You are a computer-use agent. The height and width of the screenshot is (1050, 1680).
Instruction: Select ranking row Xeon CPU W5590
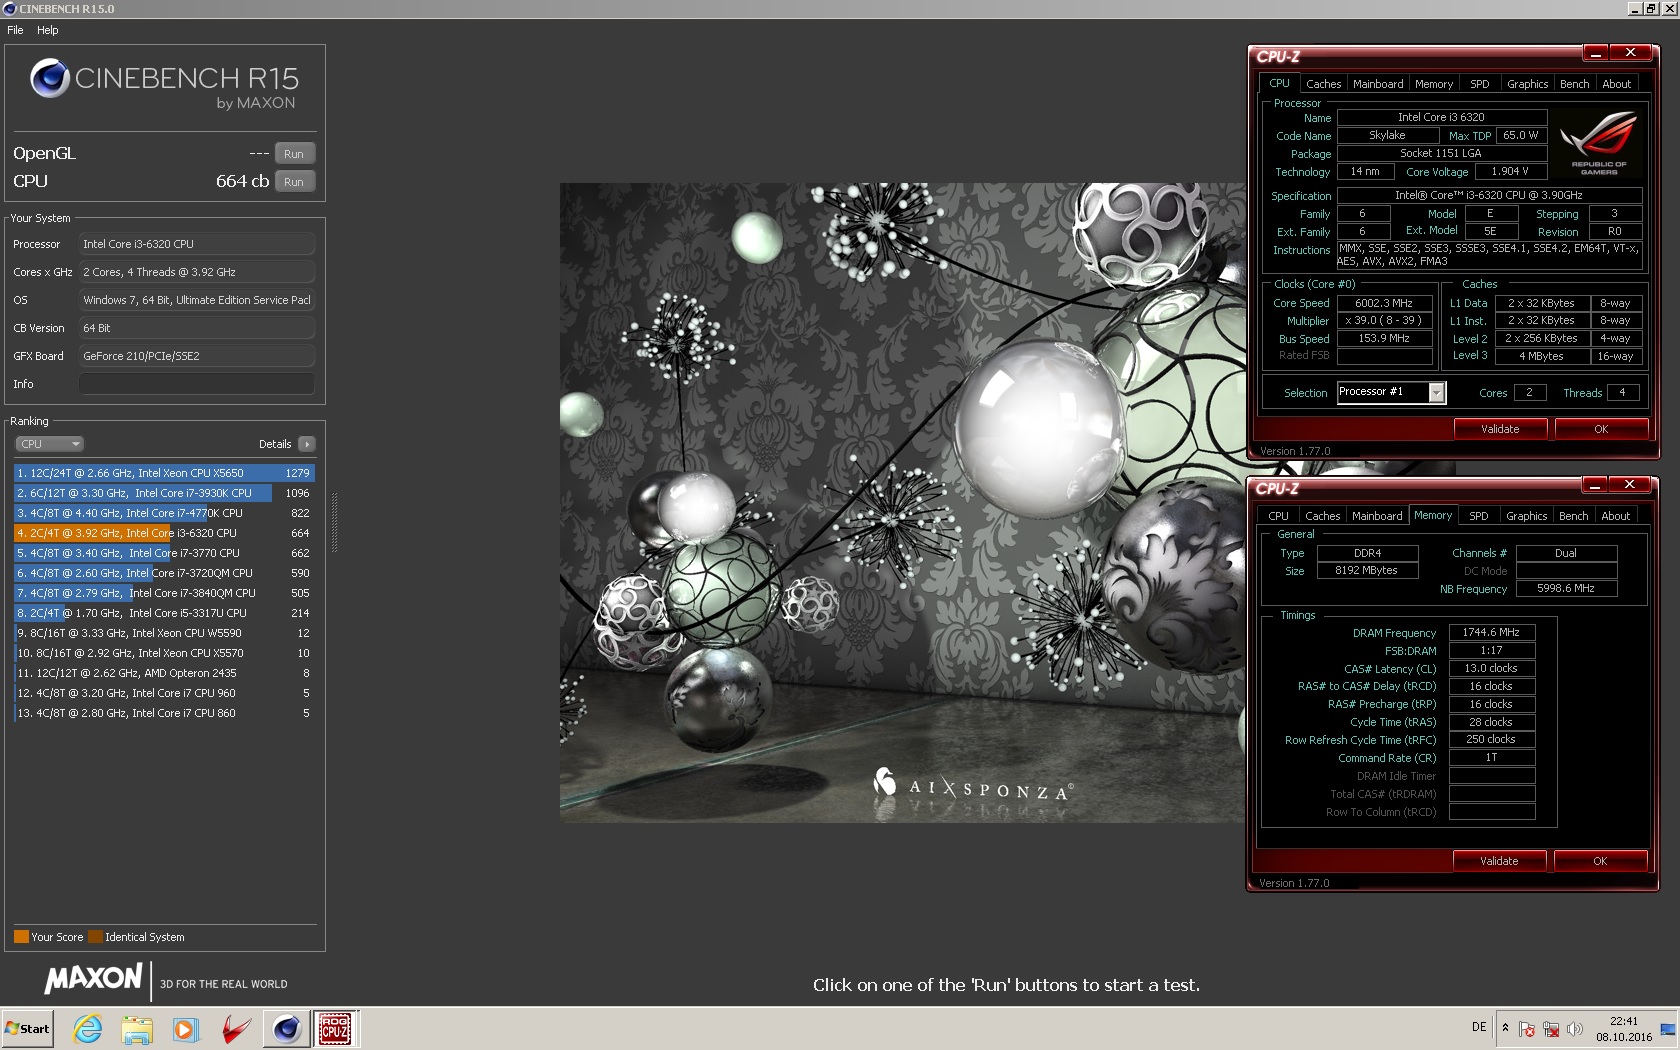click(164, 633)
